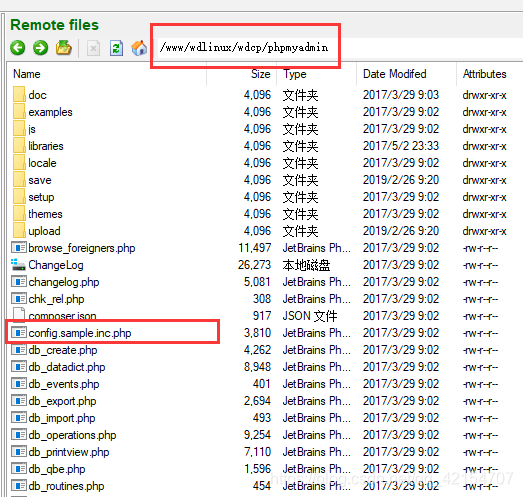Image resolution: width=523 pixels, height=497 pixels.
Task: Select the doc folder name
Action: (x=37, y=95)
